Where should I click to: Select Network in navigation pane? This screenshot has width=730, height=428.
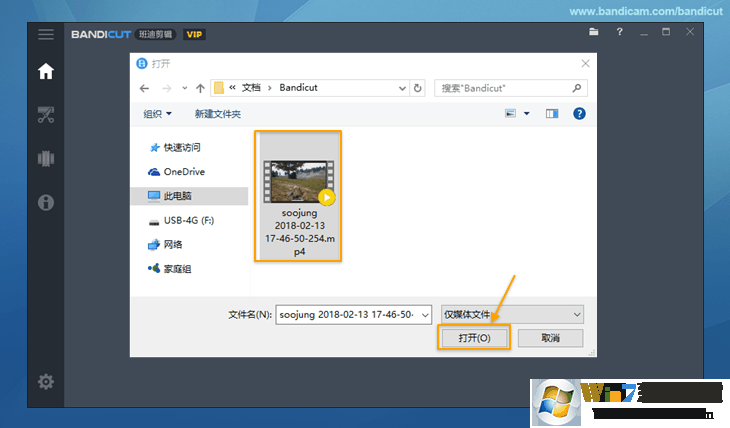pyautogui.click(x=165, y=245)
